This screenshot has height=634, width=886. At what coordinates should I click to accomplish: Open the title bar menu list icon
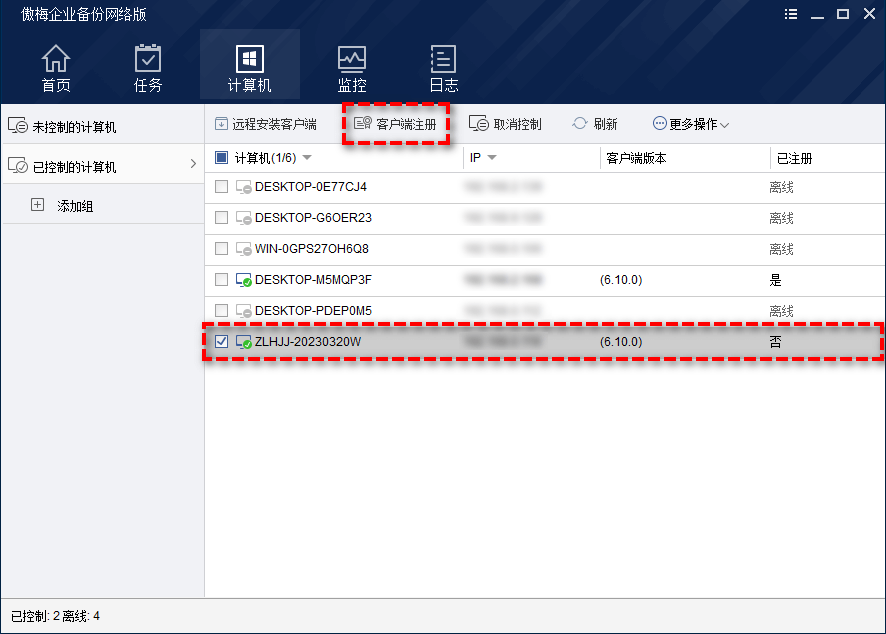[x=791, y=14]
